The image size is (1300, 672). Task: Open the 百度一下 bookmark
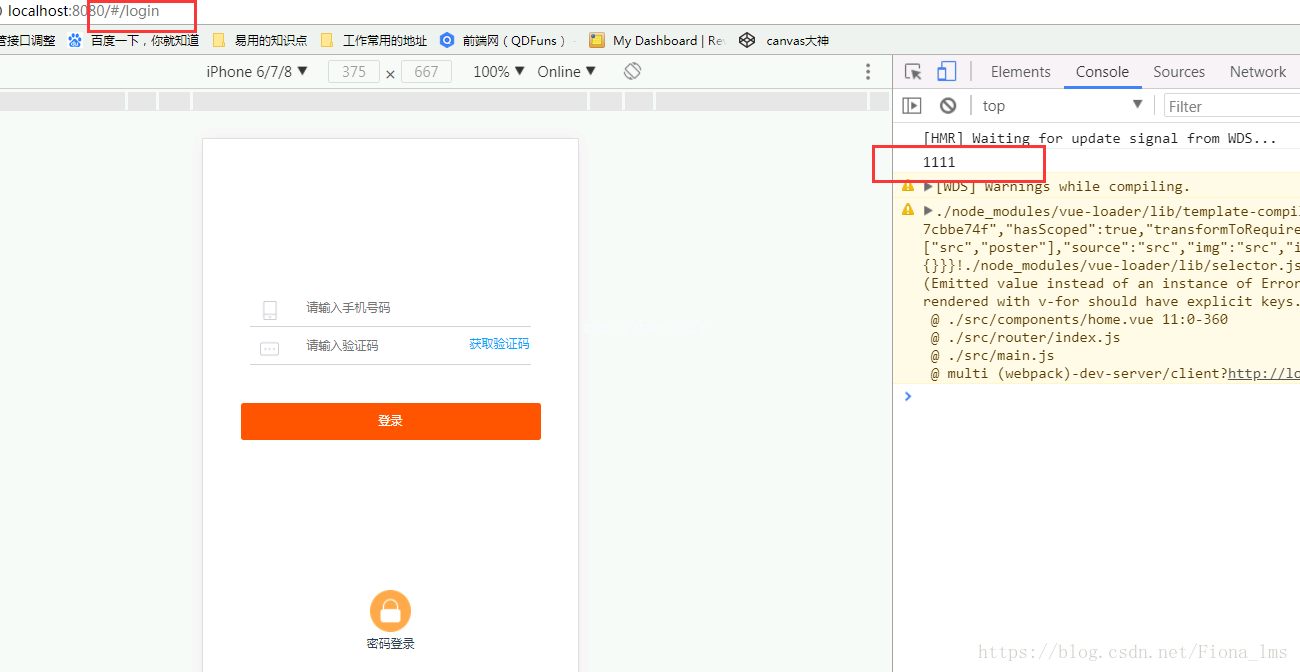[133, 40]
